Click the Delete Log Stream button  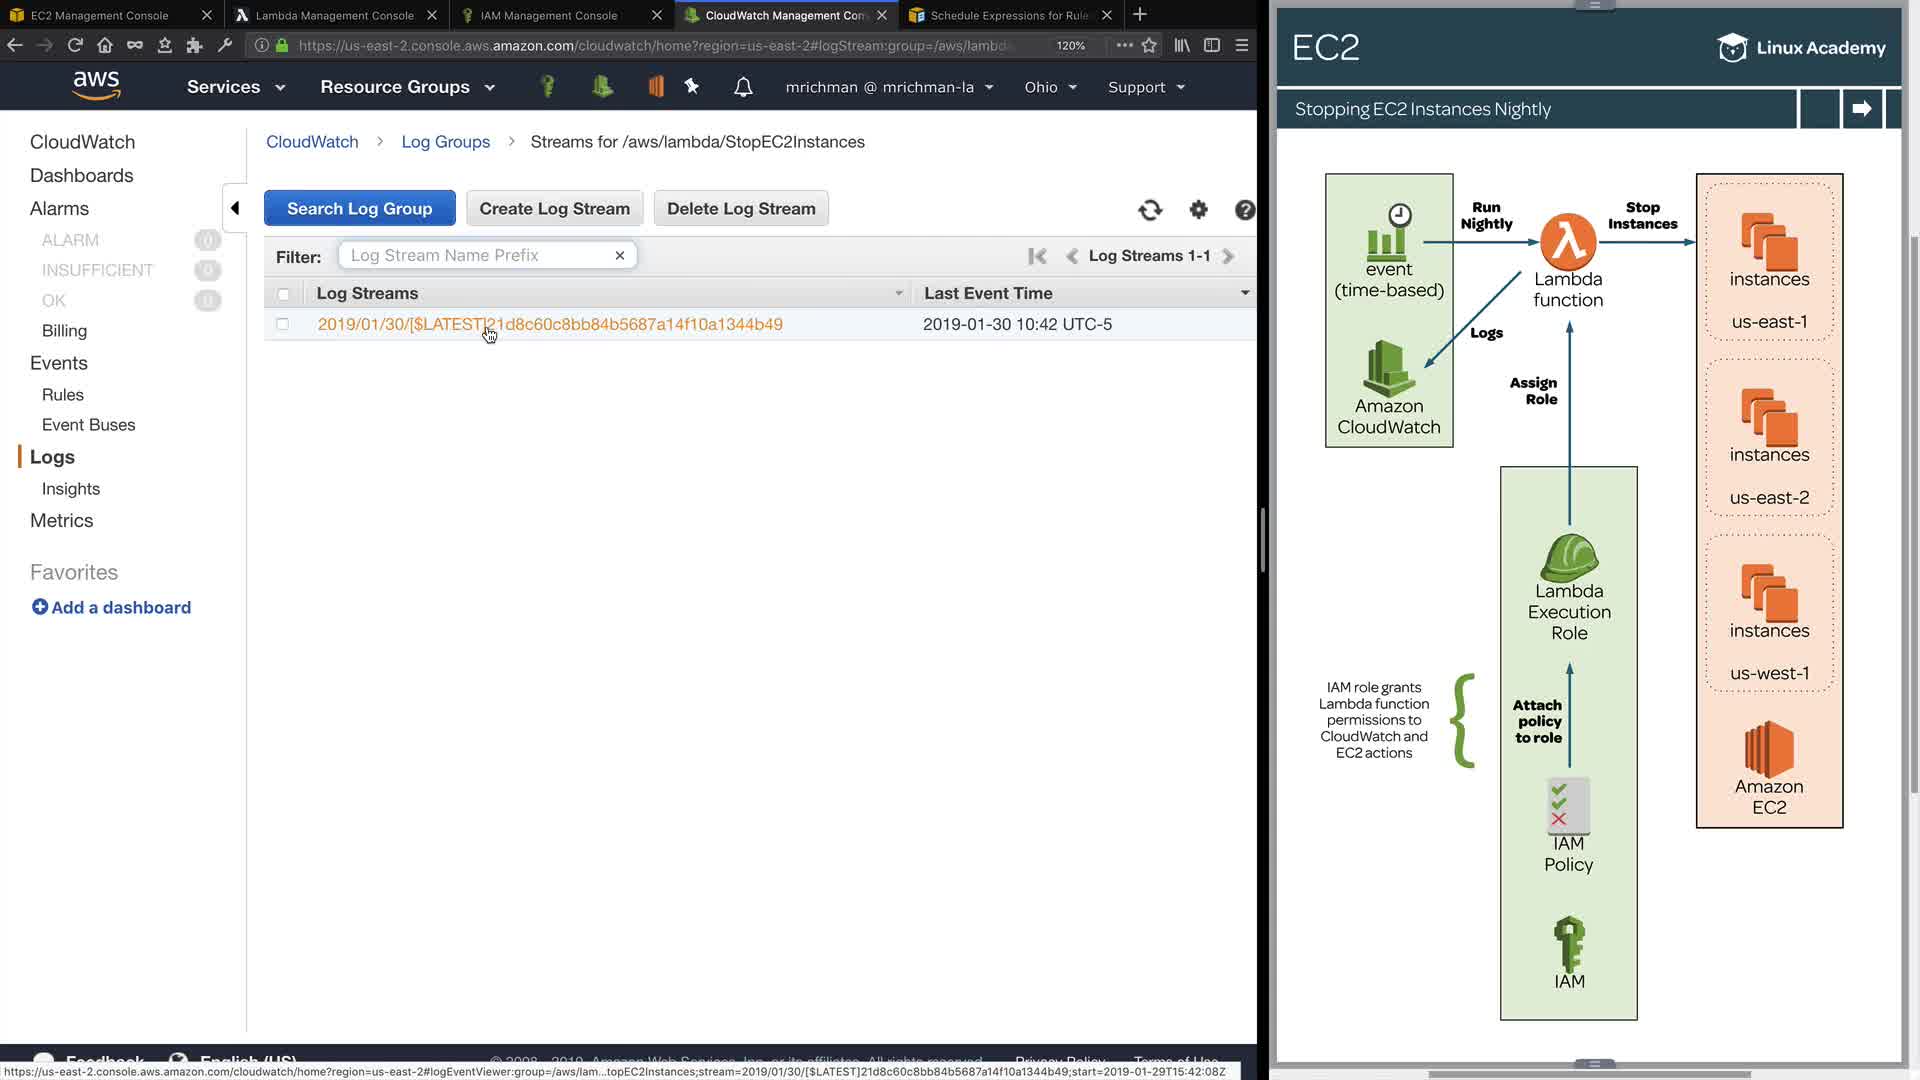coord(741,208)
